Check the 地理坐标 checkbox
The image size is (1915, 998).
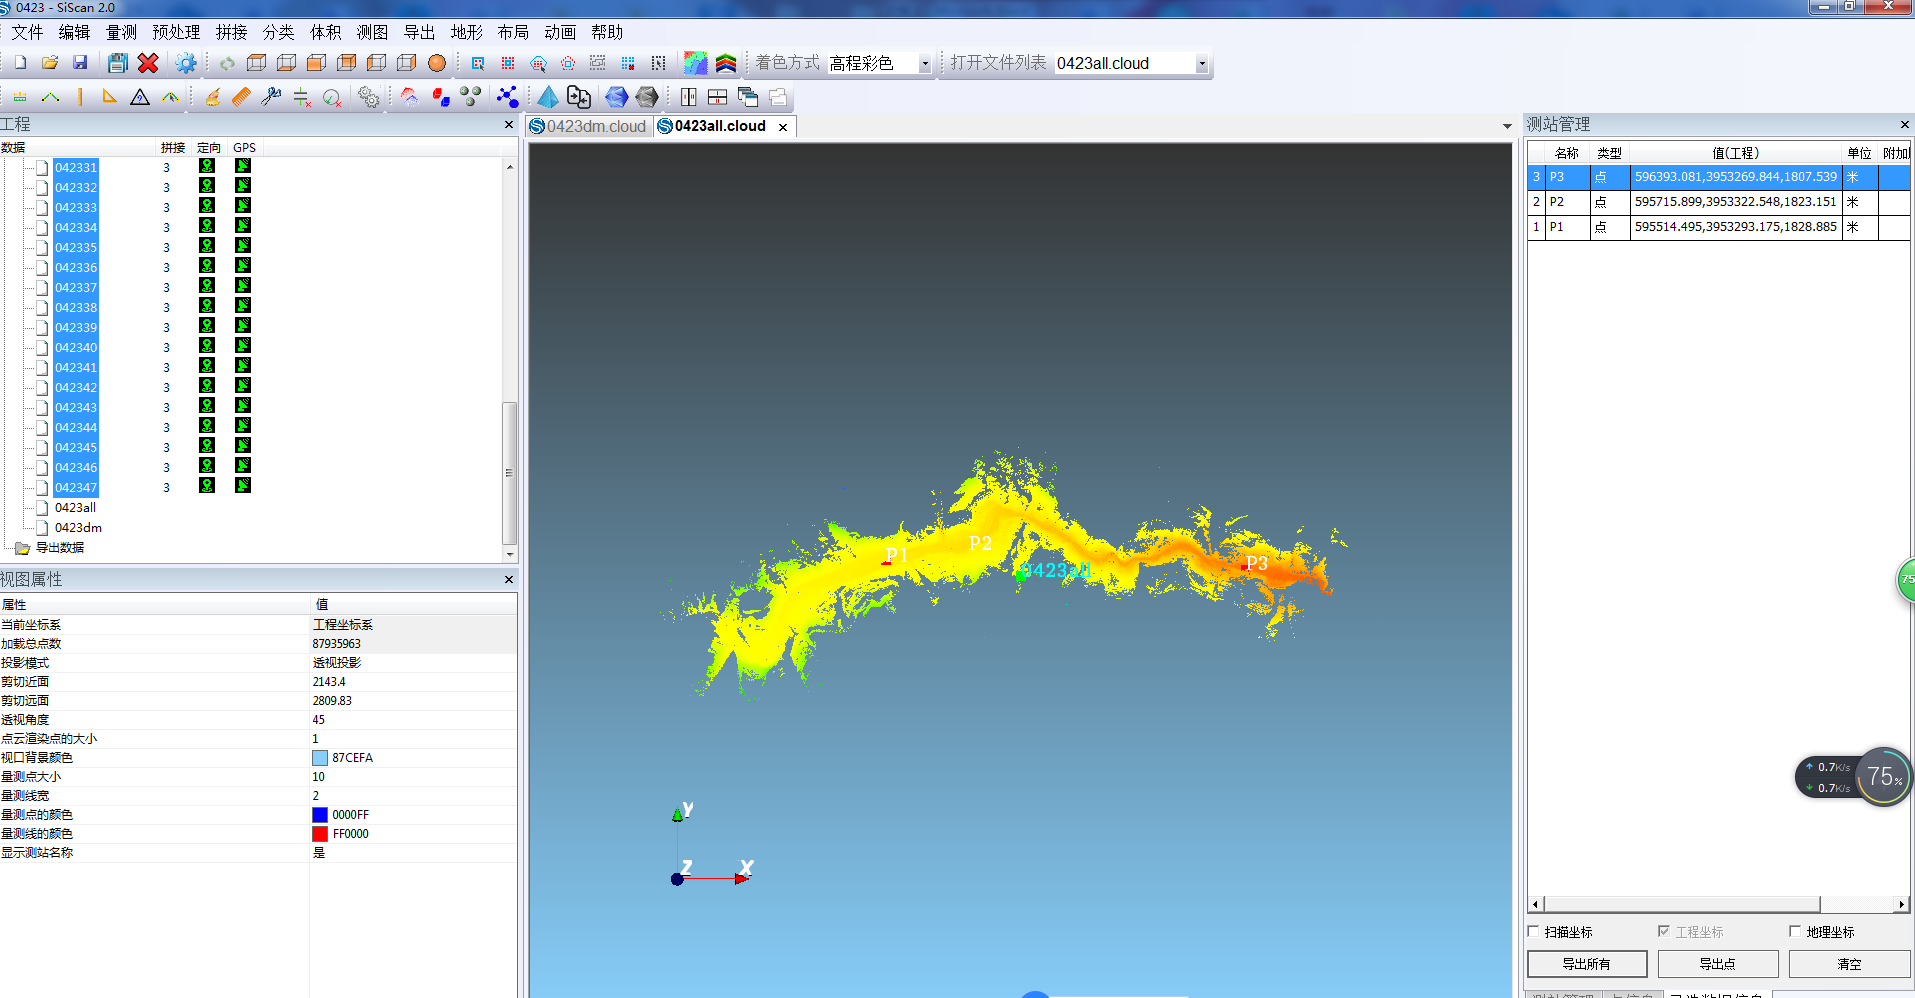point(1795,931)
